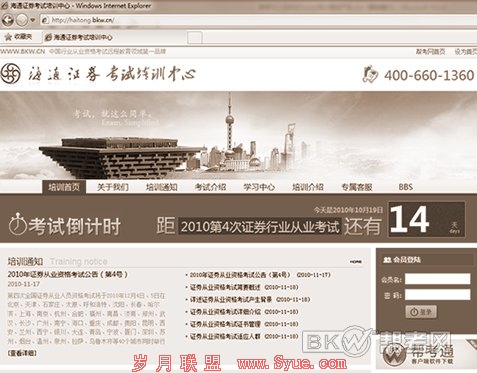Open list item 详述证券从业资格考试产生背景
Viewport: 477px width, 373px height.
pyautogui.click(x=250, y=299)
